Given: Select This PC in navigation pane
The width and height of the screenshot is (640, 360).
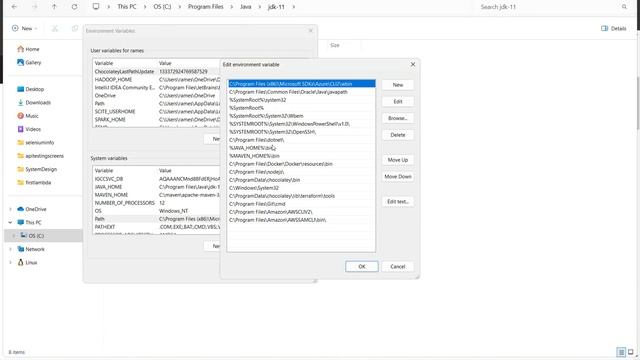Looking at the screenshot, I should click(29, 222).
